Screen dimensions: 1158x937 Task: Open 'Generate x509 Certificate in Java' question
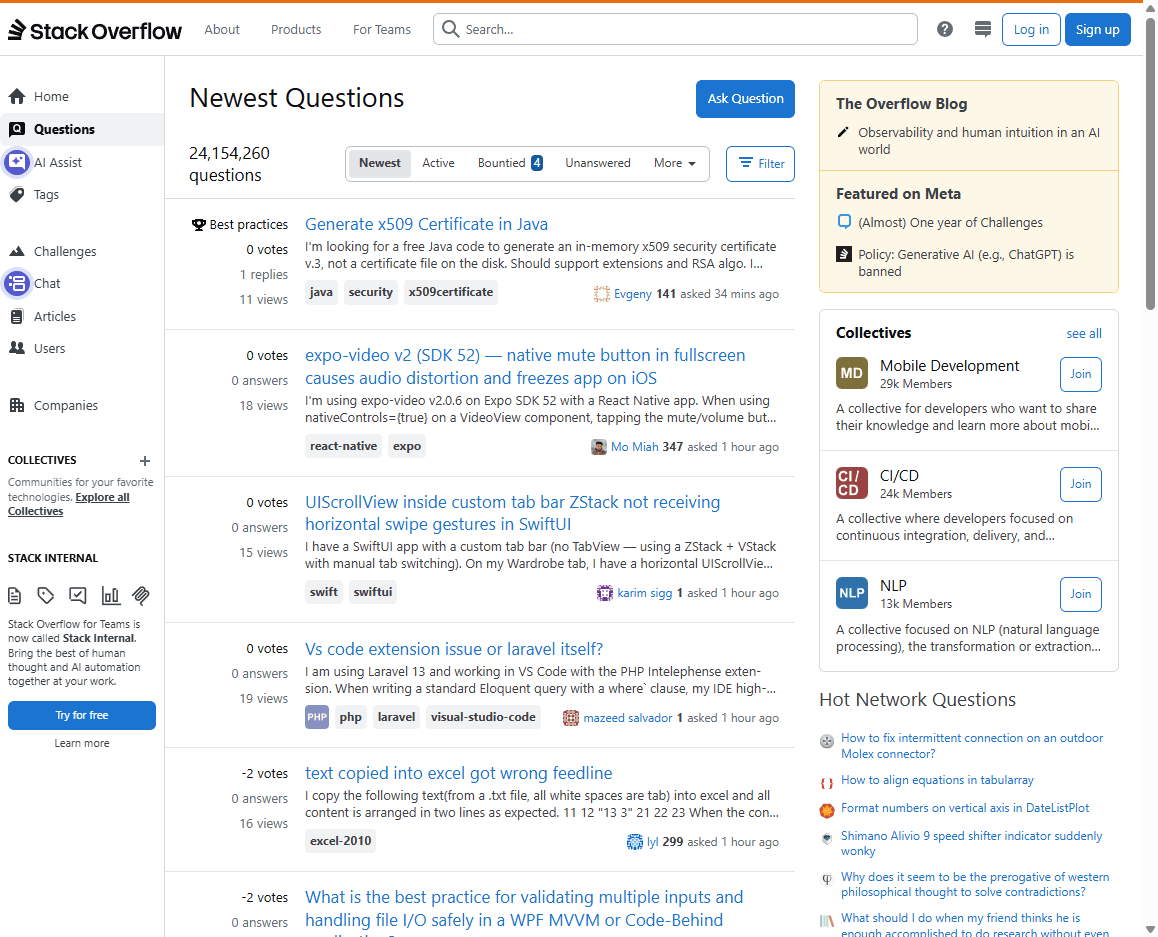[426, 224]
